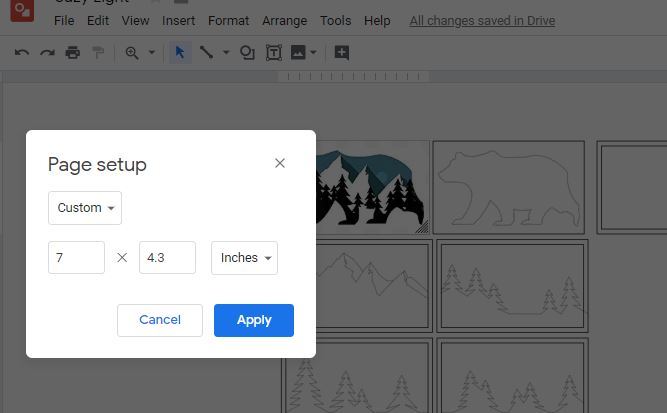667x413 pixels.
Task: Click the Paint format icon
Action: pos(98,53)
